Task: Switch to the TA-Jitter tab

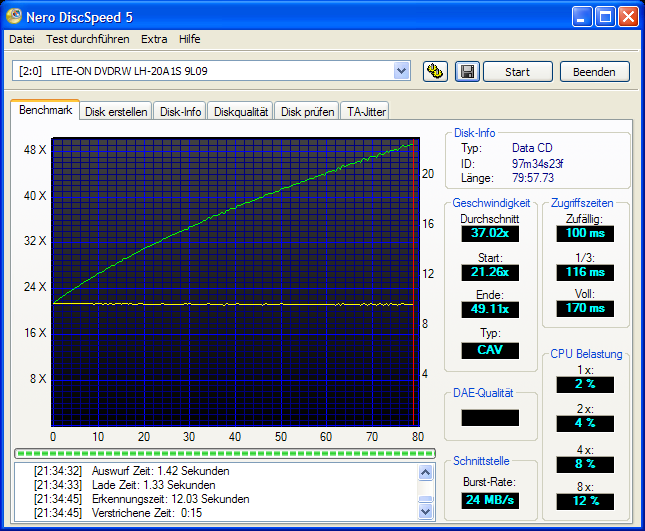Action: click(366, 111)
